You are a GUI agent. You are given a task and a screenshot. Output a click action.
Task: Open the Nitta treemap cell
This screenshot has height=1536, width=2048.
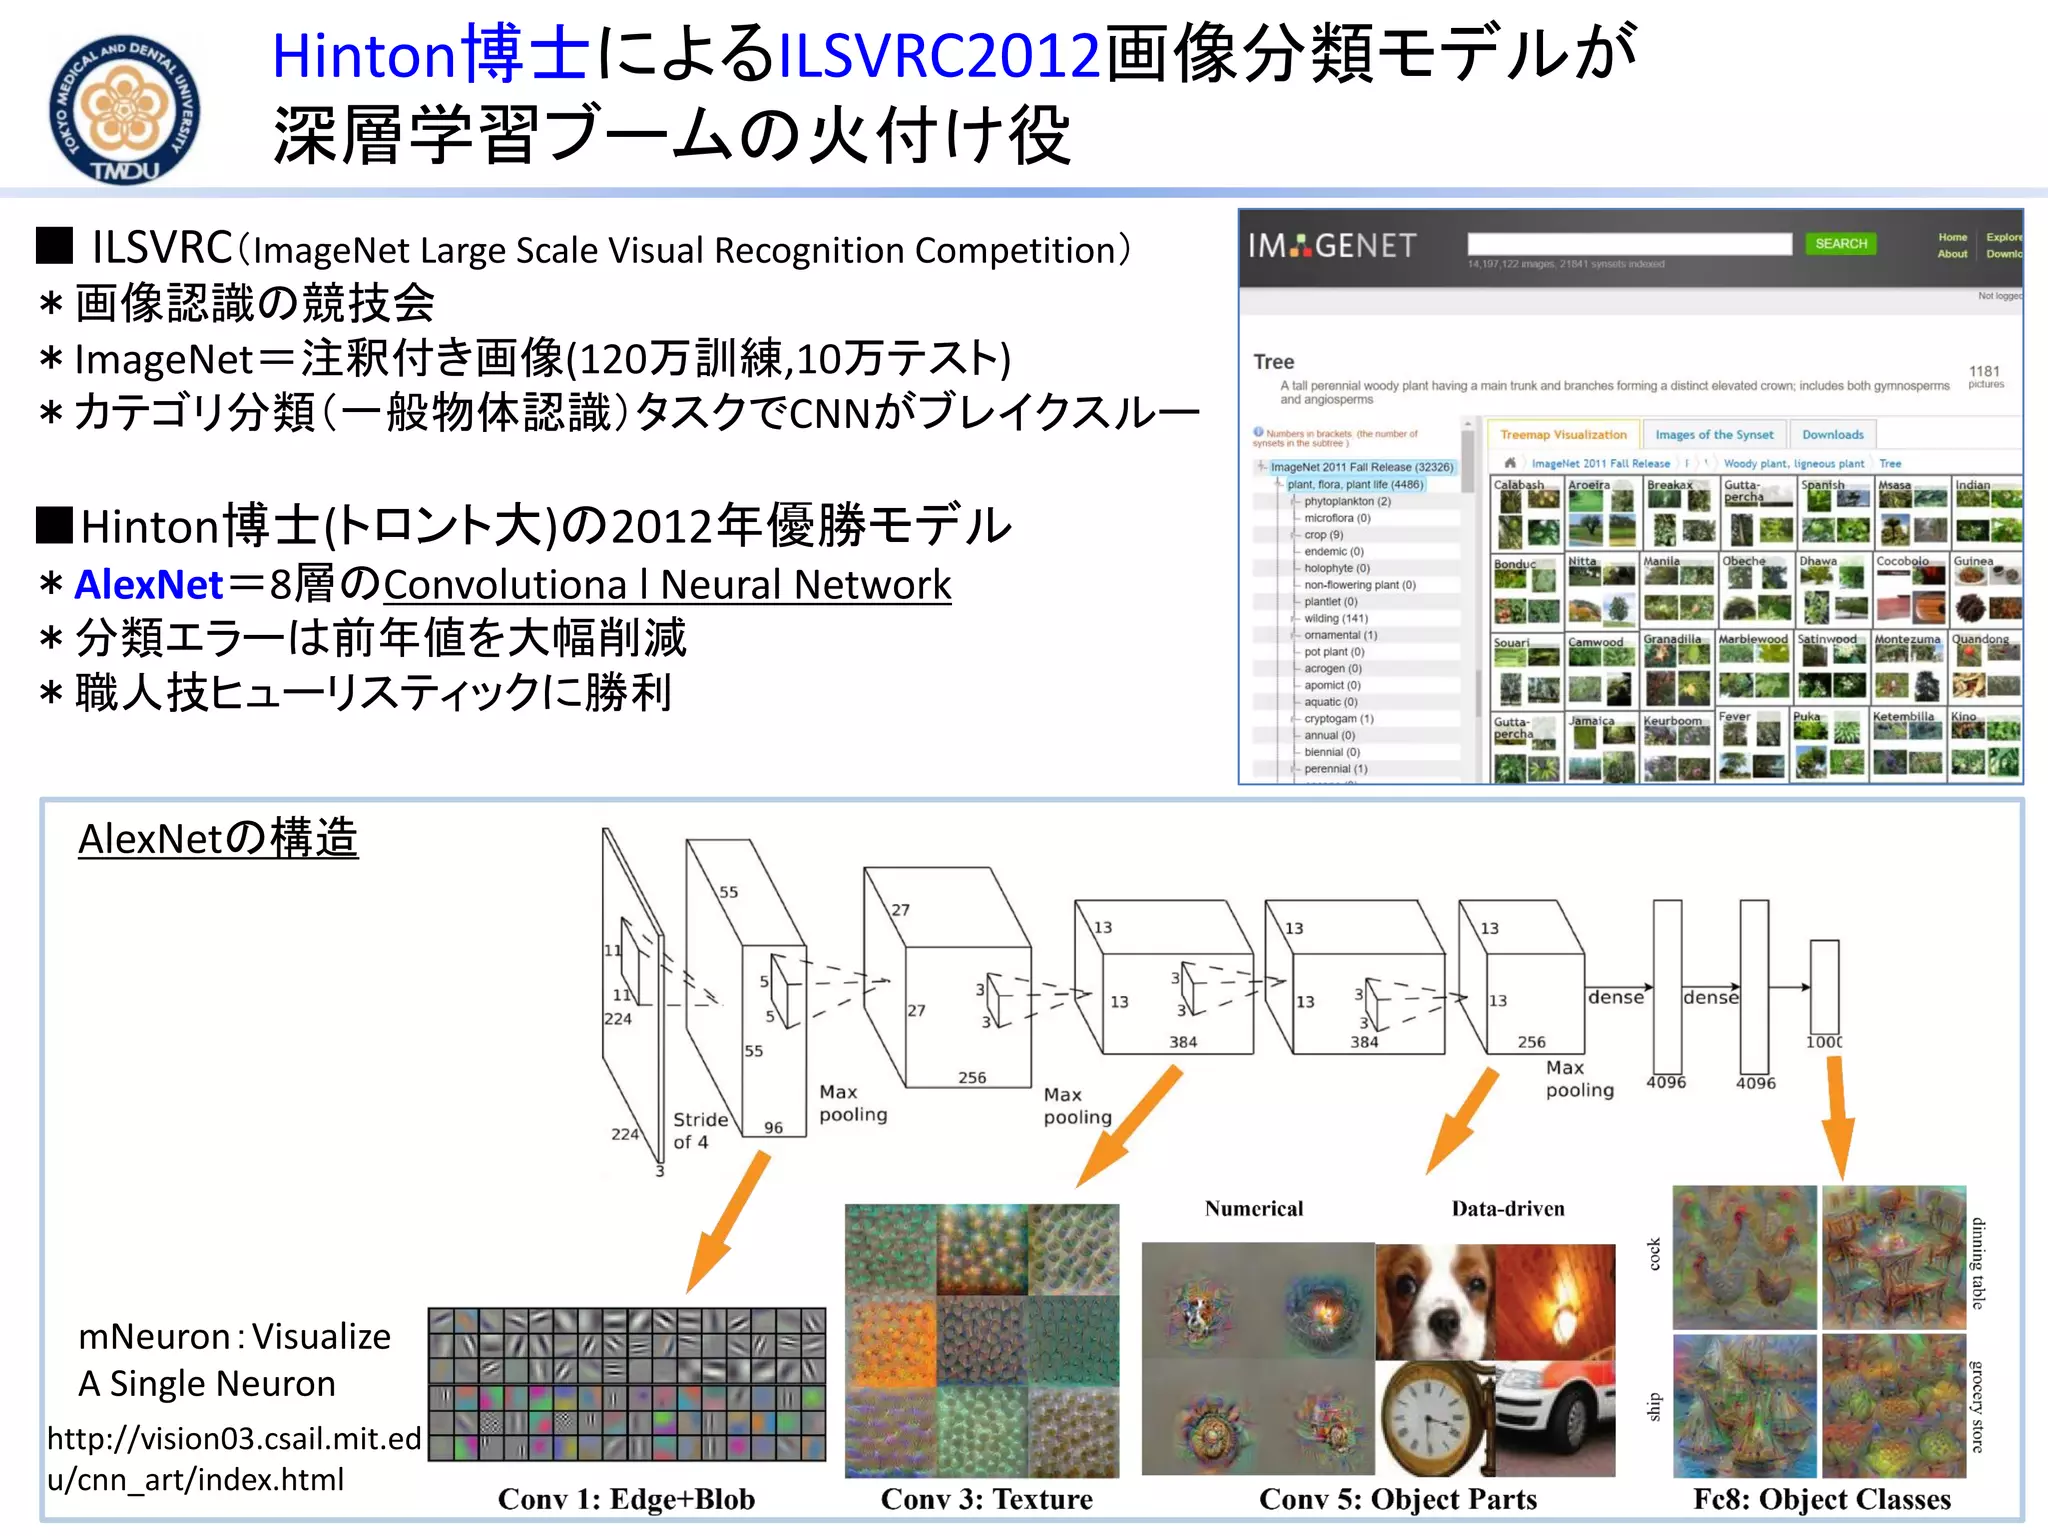point(1602,591)
